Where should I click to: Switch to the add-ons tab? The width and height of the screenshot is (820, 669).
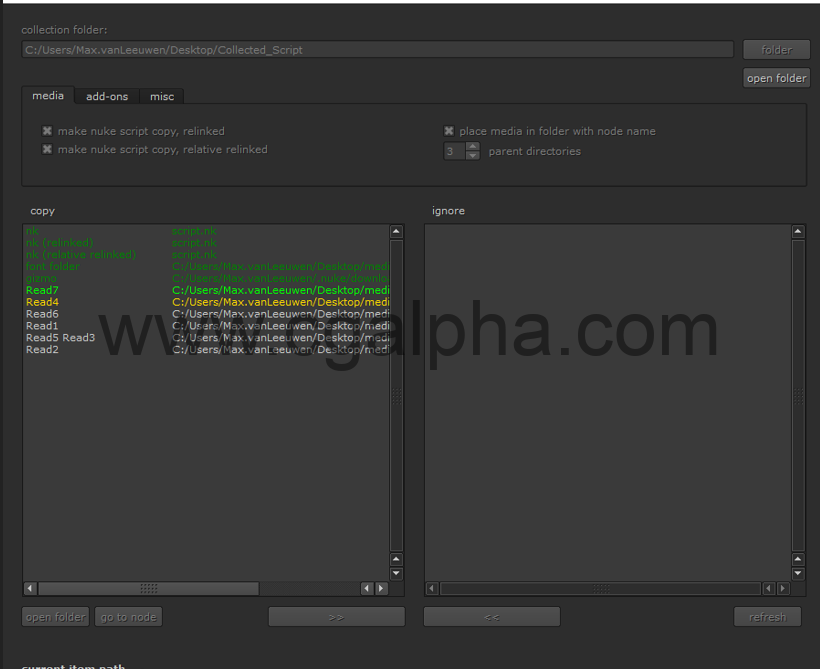click(107, 96)
